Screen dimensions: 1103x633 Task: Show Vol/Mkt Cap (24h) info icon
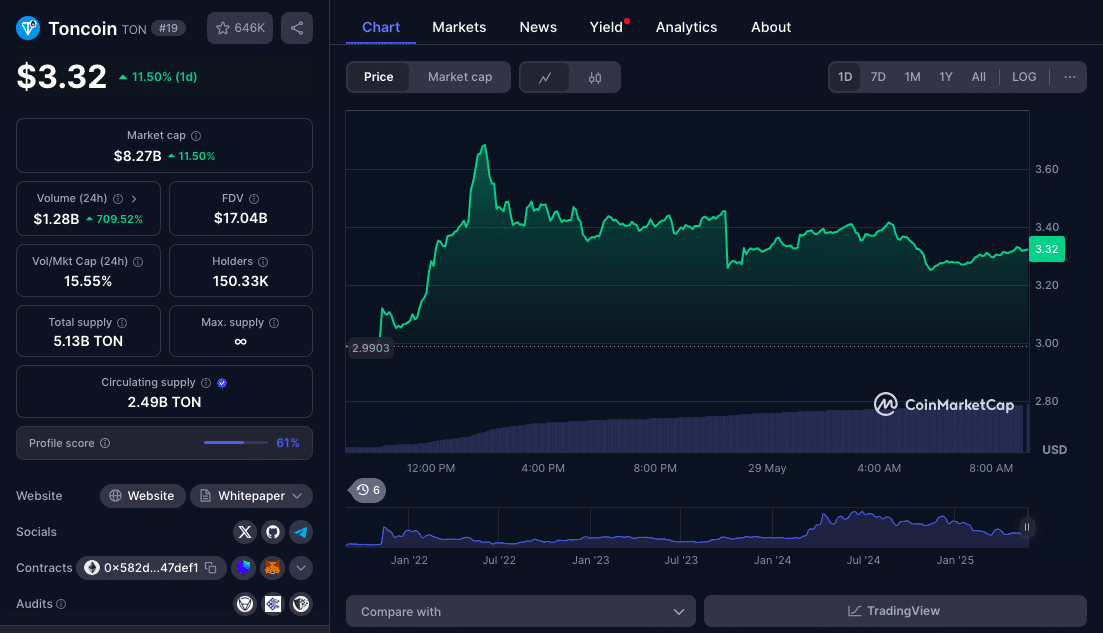(x=138, y=262)
